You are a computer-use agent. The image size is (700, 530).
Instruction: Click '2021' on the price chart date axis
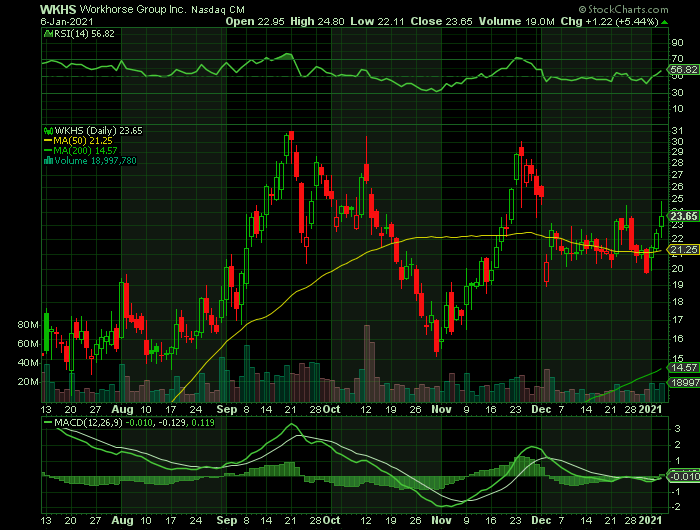click(650, 409)
